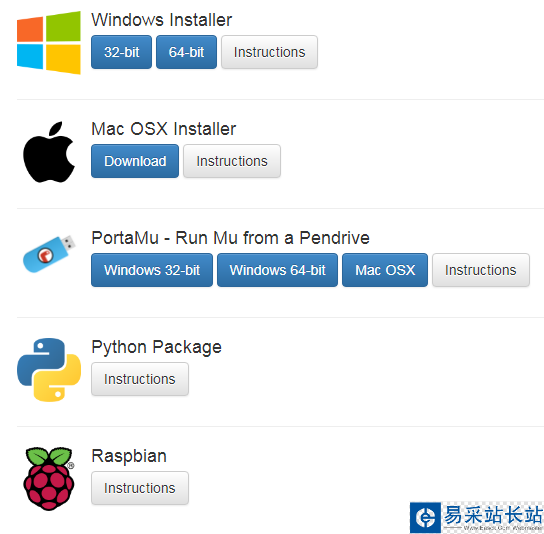The image size is (544, 534).
Task: Get PortaMu for Mac OSX
Action: pyautogui.click(x=385, y=270)
